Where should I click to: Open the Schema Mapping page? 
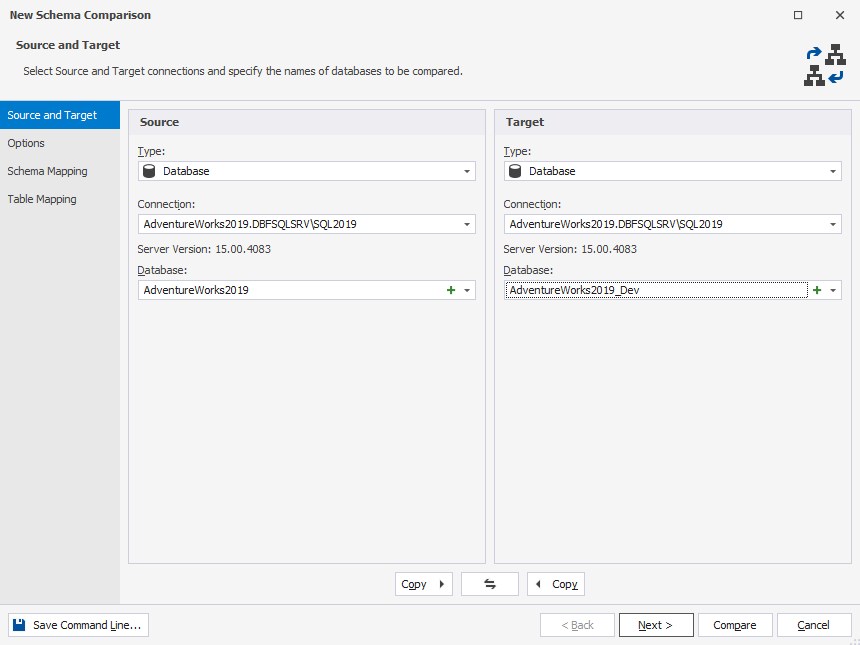[60, 171]
